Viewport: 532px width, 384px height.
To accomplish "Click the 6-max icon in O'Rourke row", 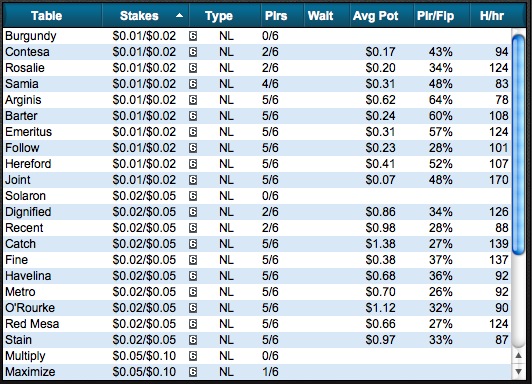I will (193, 308).
